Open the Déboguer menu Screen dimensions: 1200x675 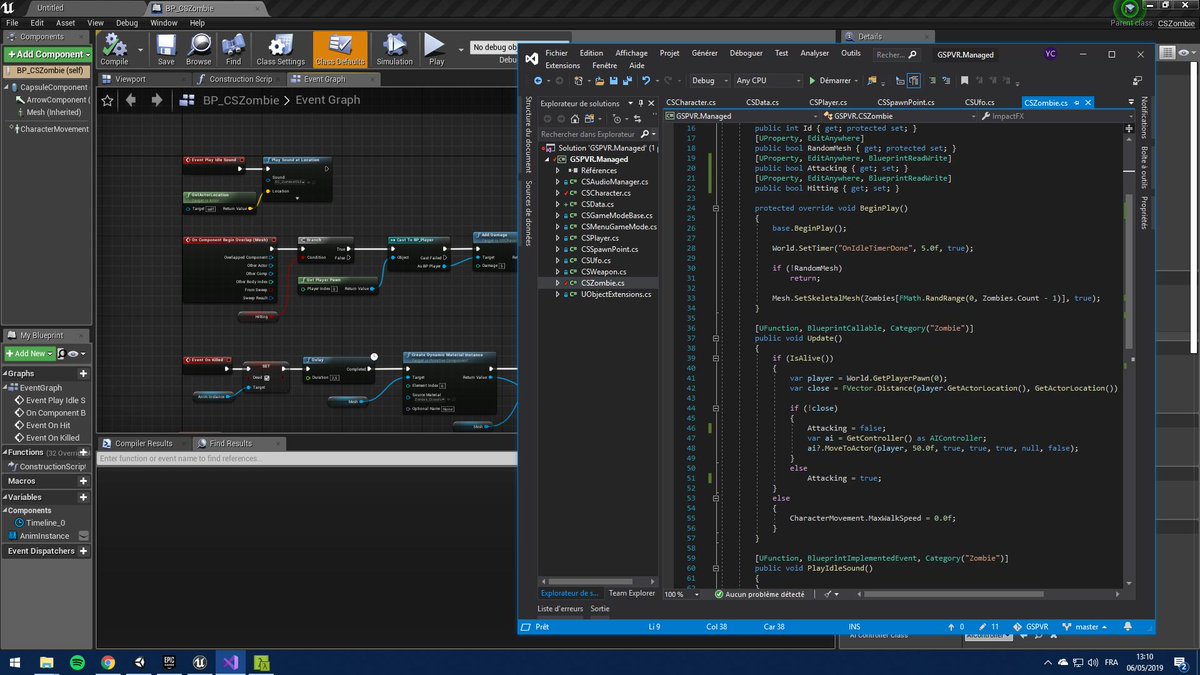click(745, 53)
